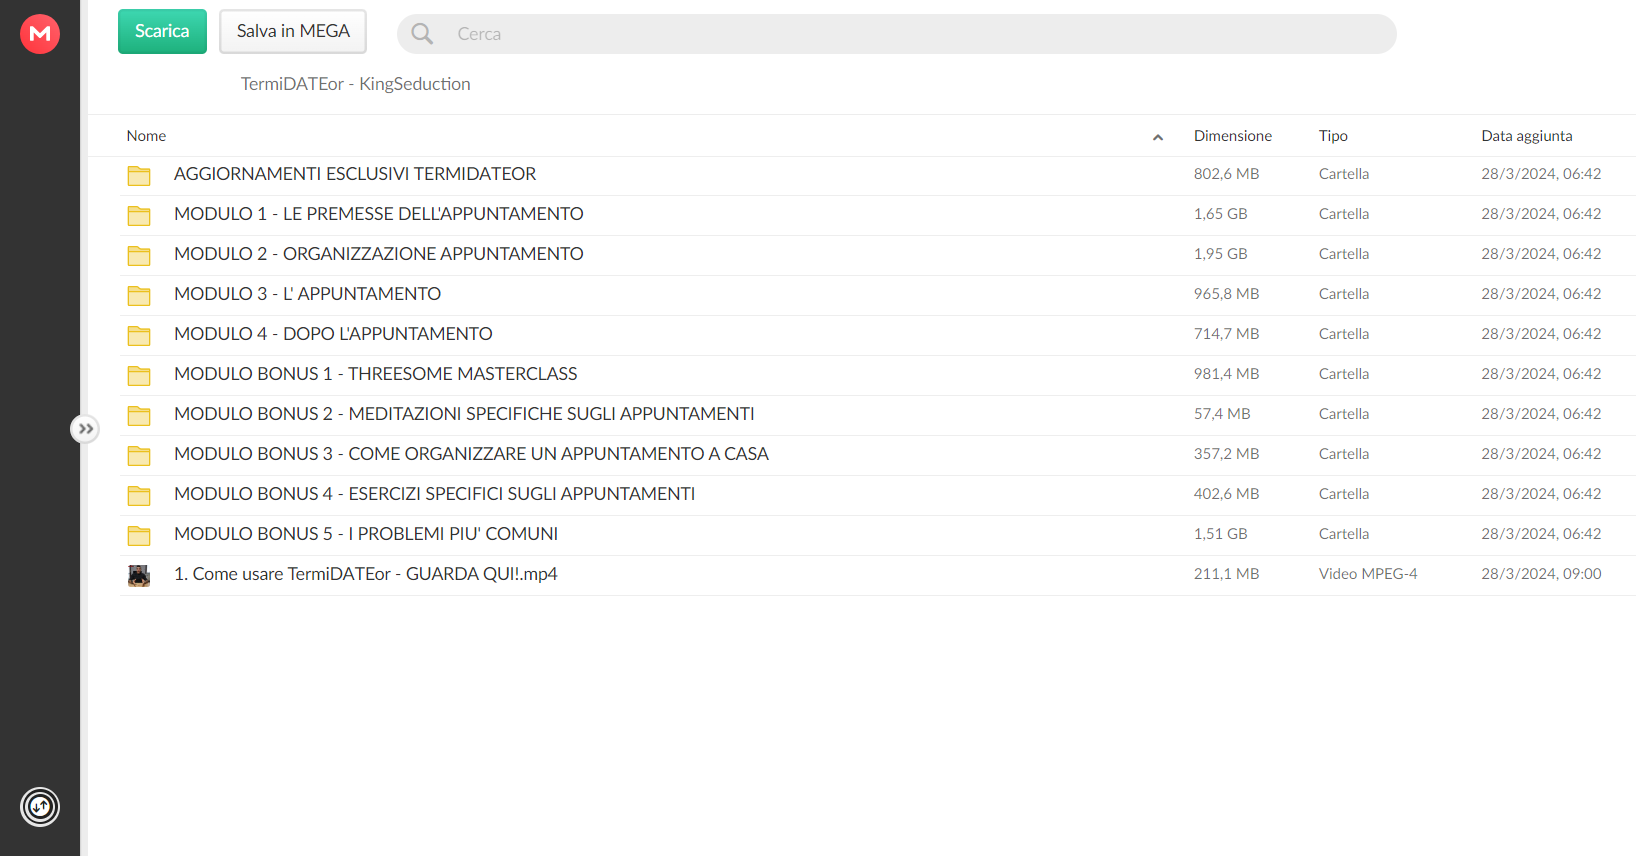Open TermiDATEor - KingSeduction breadcrumb
The height and width of the screenshot is (856, 1636).
(x=355, y=84)
